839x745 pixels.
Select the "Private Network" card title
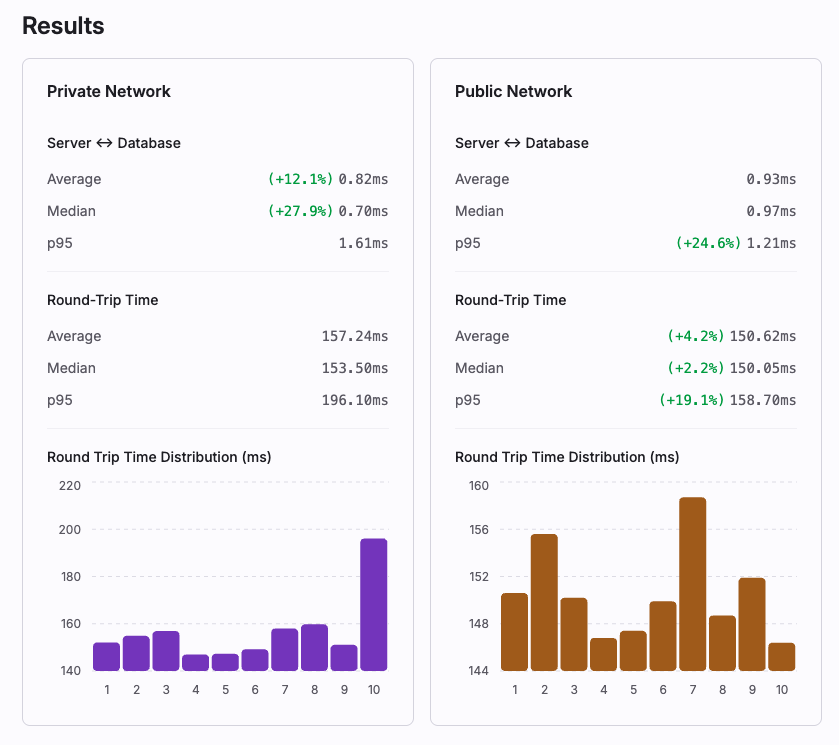109,92
